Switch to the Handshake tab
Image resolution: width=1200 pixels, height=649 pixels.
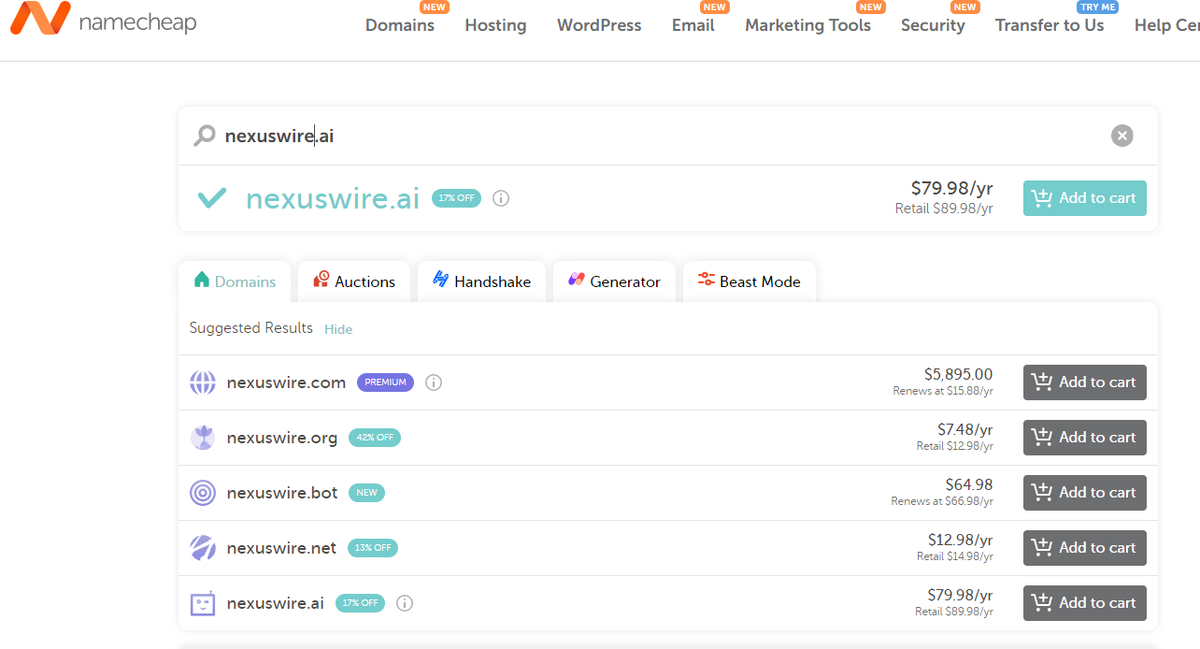pyautogui.click(x=481, y=281)
